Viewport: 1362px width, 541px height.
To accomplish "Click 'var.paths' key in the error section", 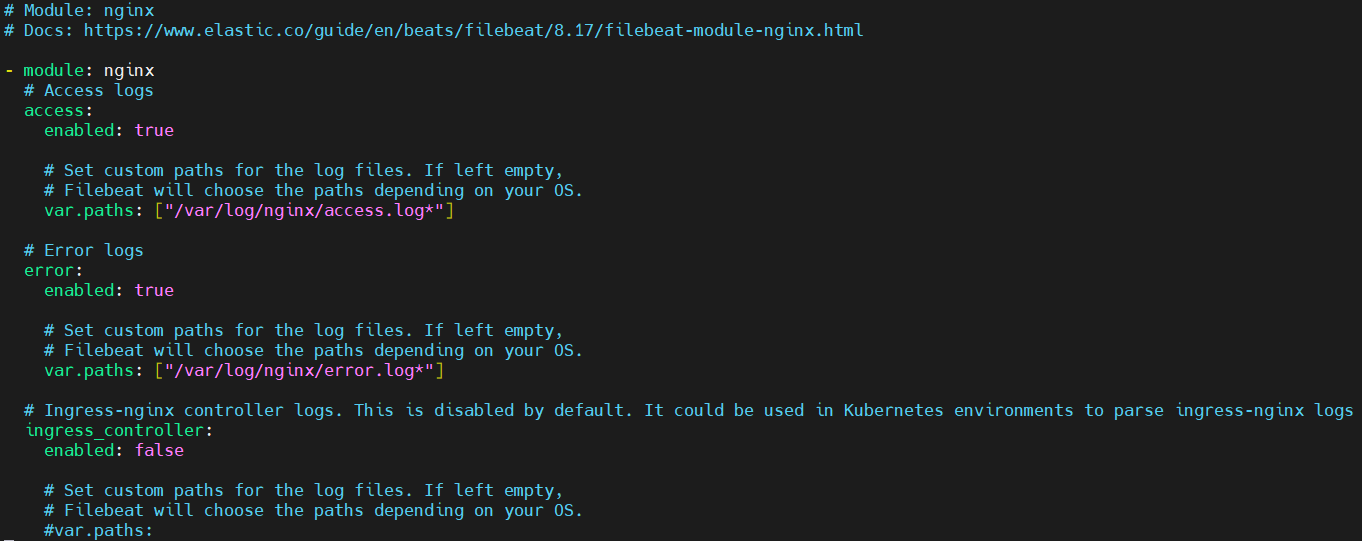I will click(88, 370).
